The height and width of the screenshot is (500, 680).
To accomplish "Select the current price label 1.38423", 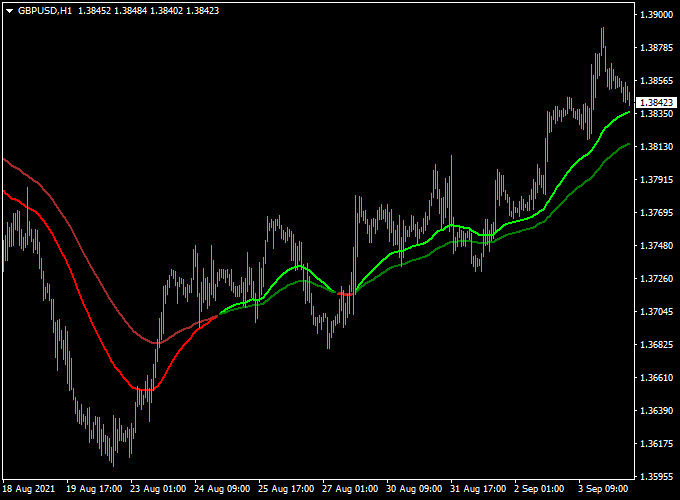I will tap(657, 102).
